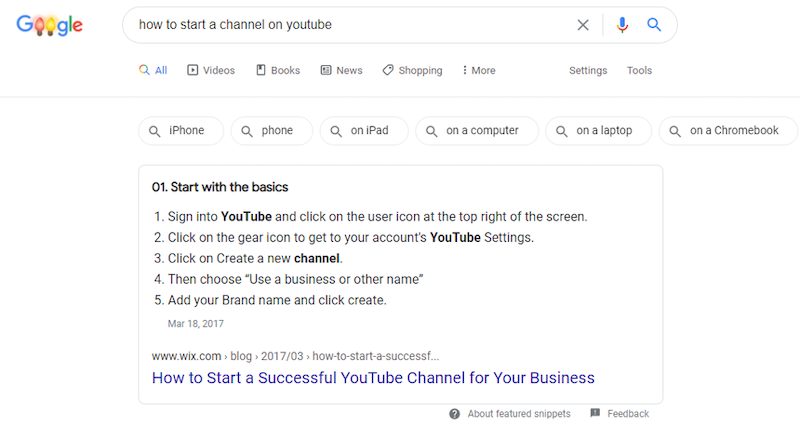Open the Wix YouTube Channel article link
Image resolution: width=800 pixels, height=438 pixels.
(373, 378)
